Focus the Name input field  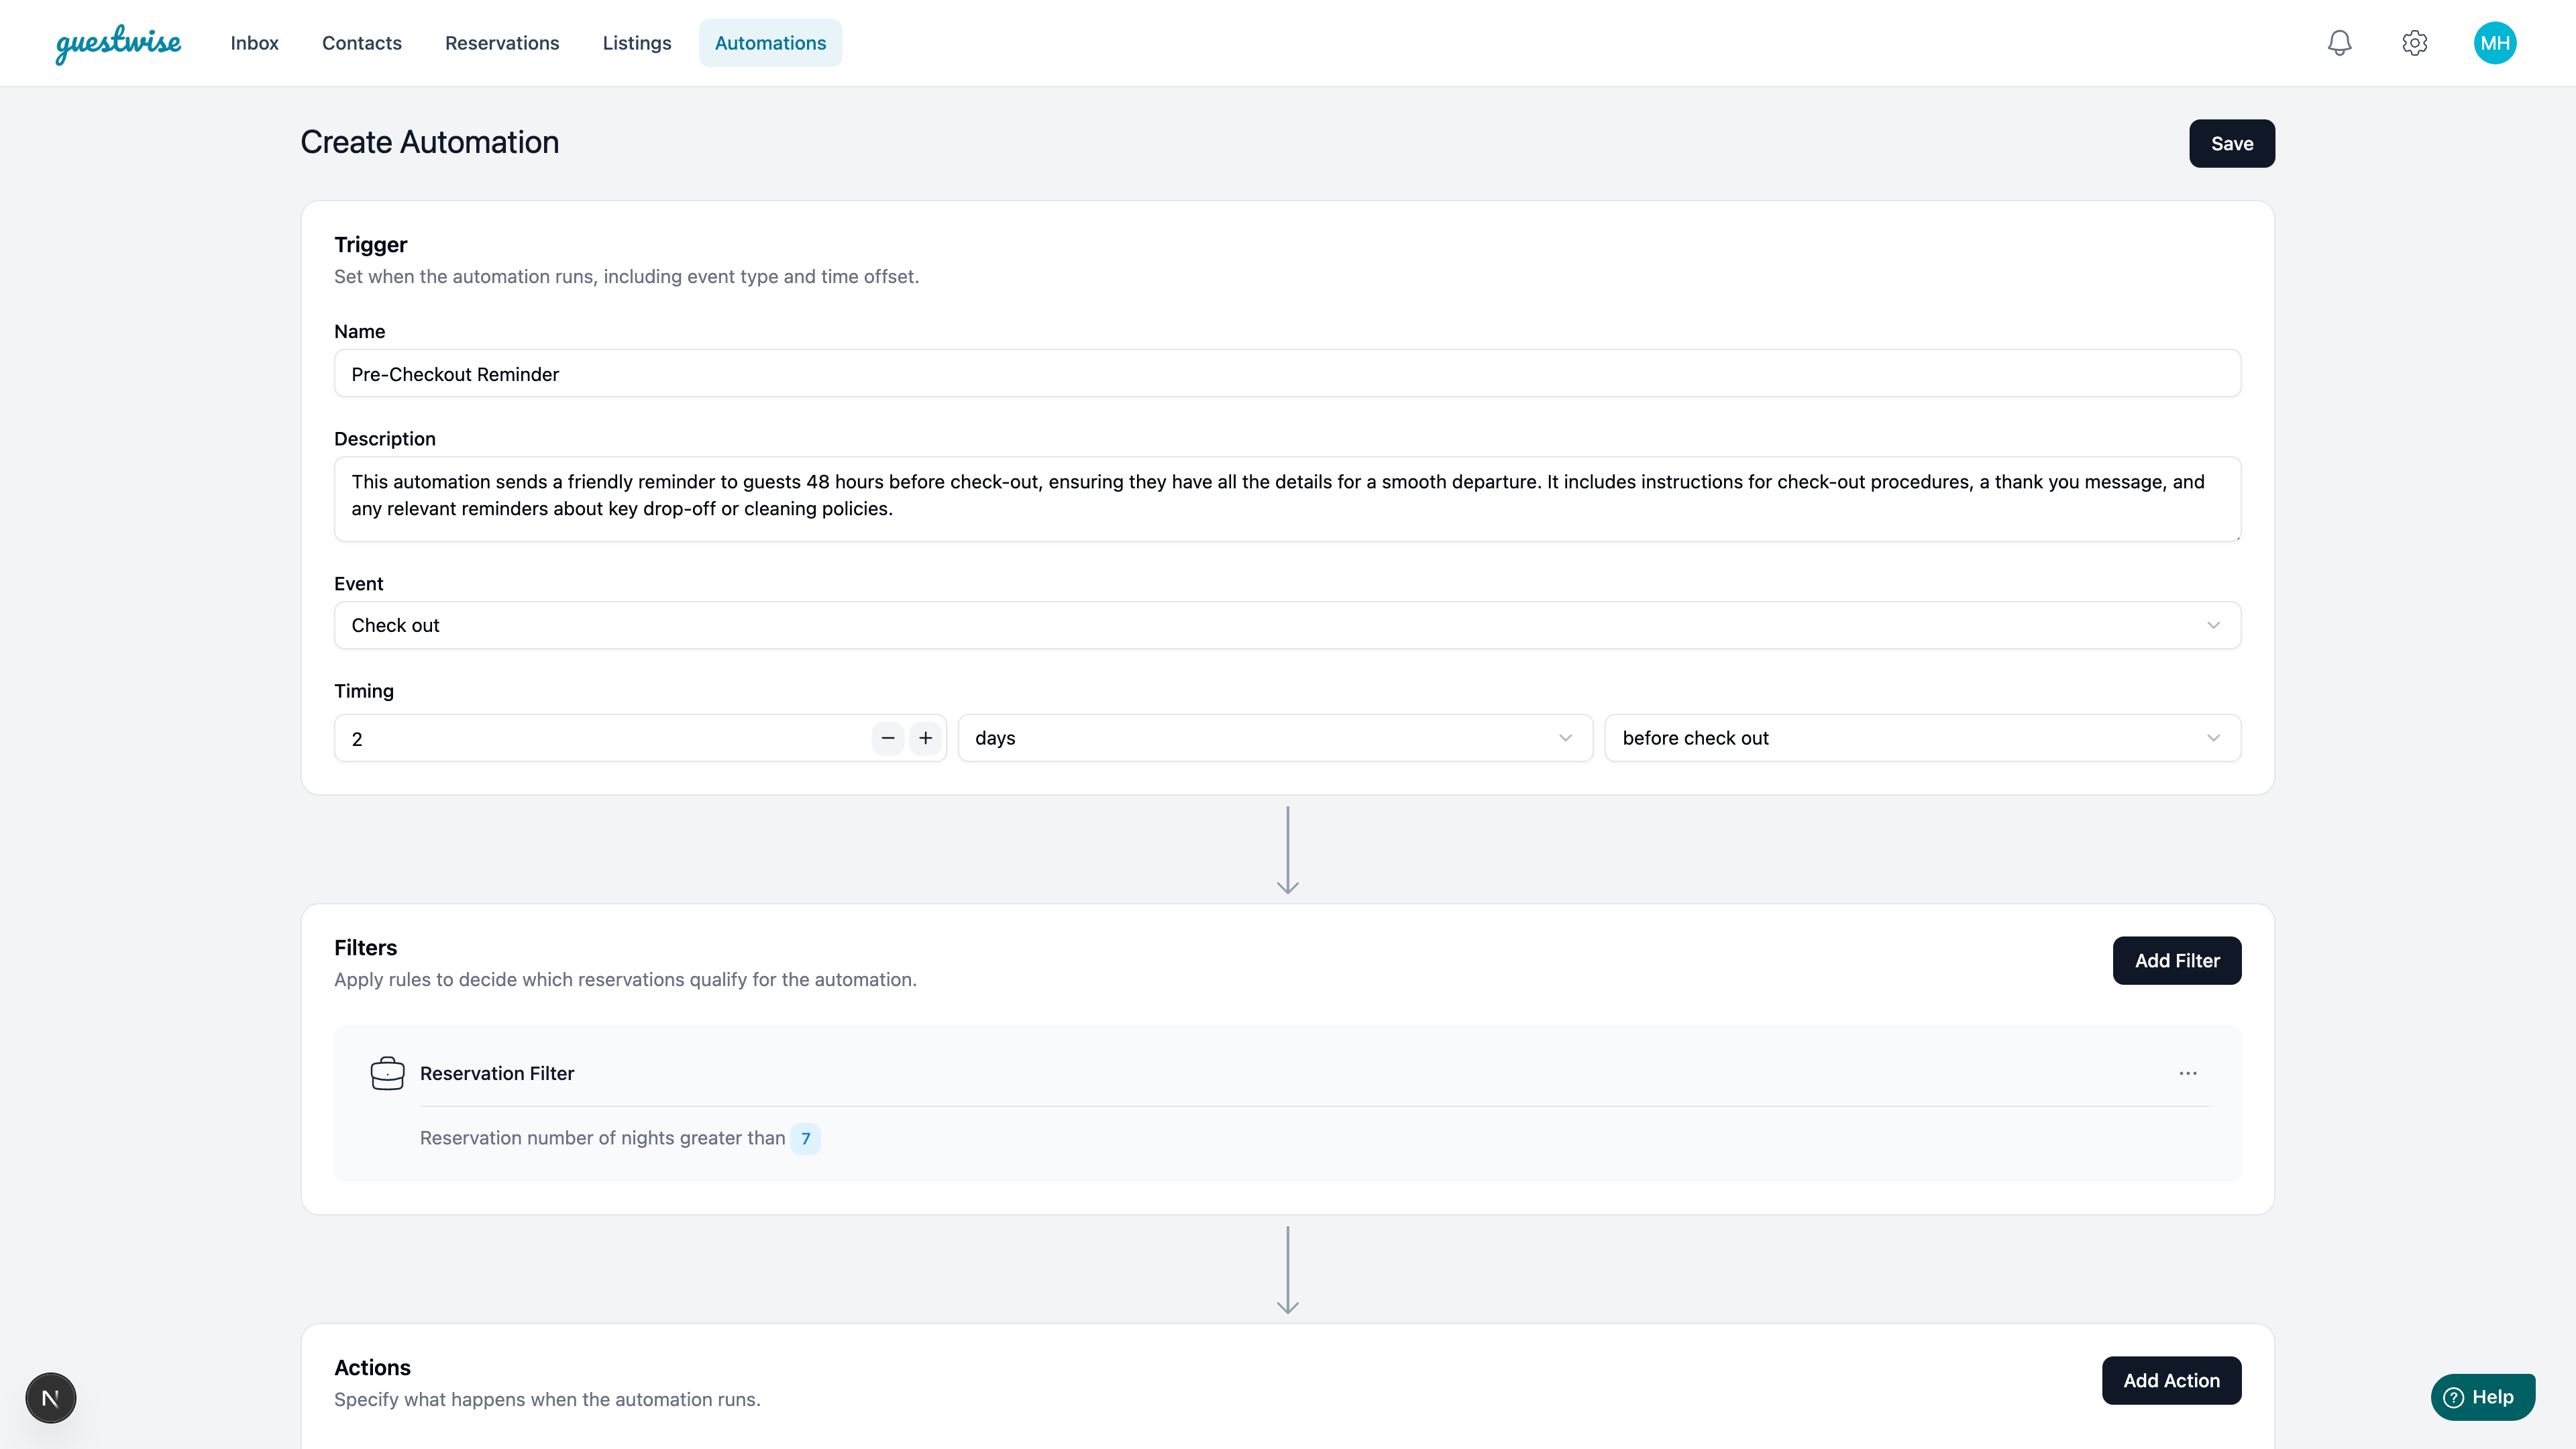(1287, 374)
